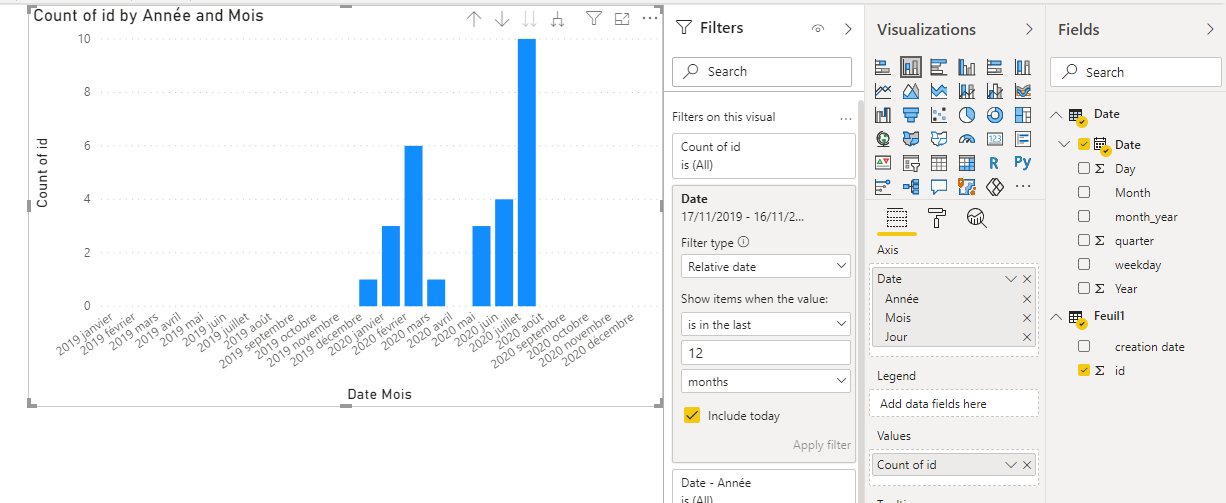Image resolution: width=1226 pixels, height=503 pixels.
Task: Select the Line chart visual
Action: [883, 91]
